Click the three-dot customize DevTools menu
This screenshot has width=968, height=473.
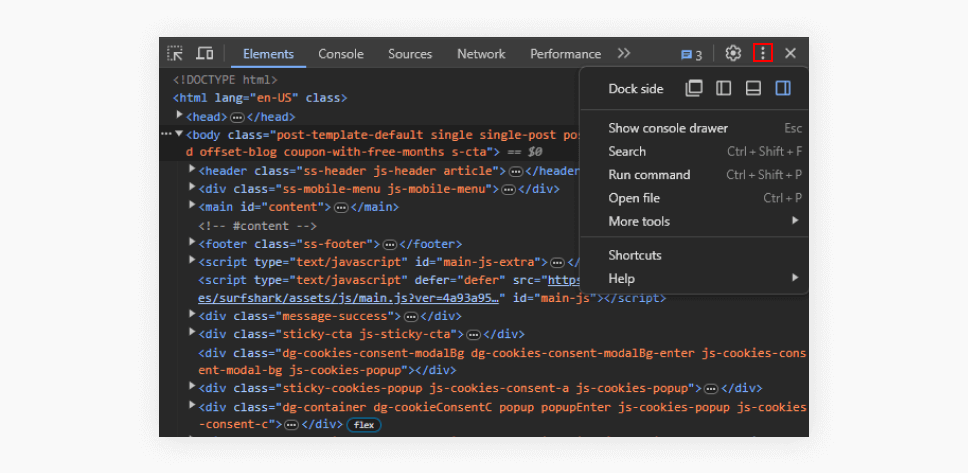tap(763, 54)
